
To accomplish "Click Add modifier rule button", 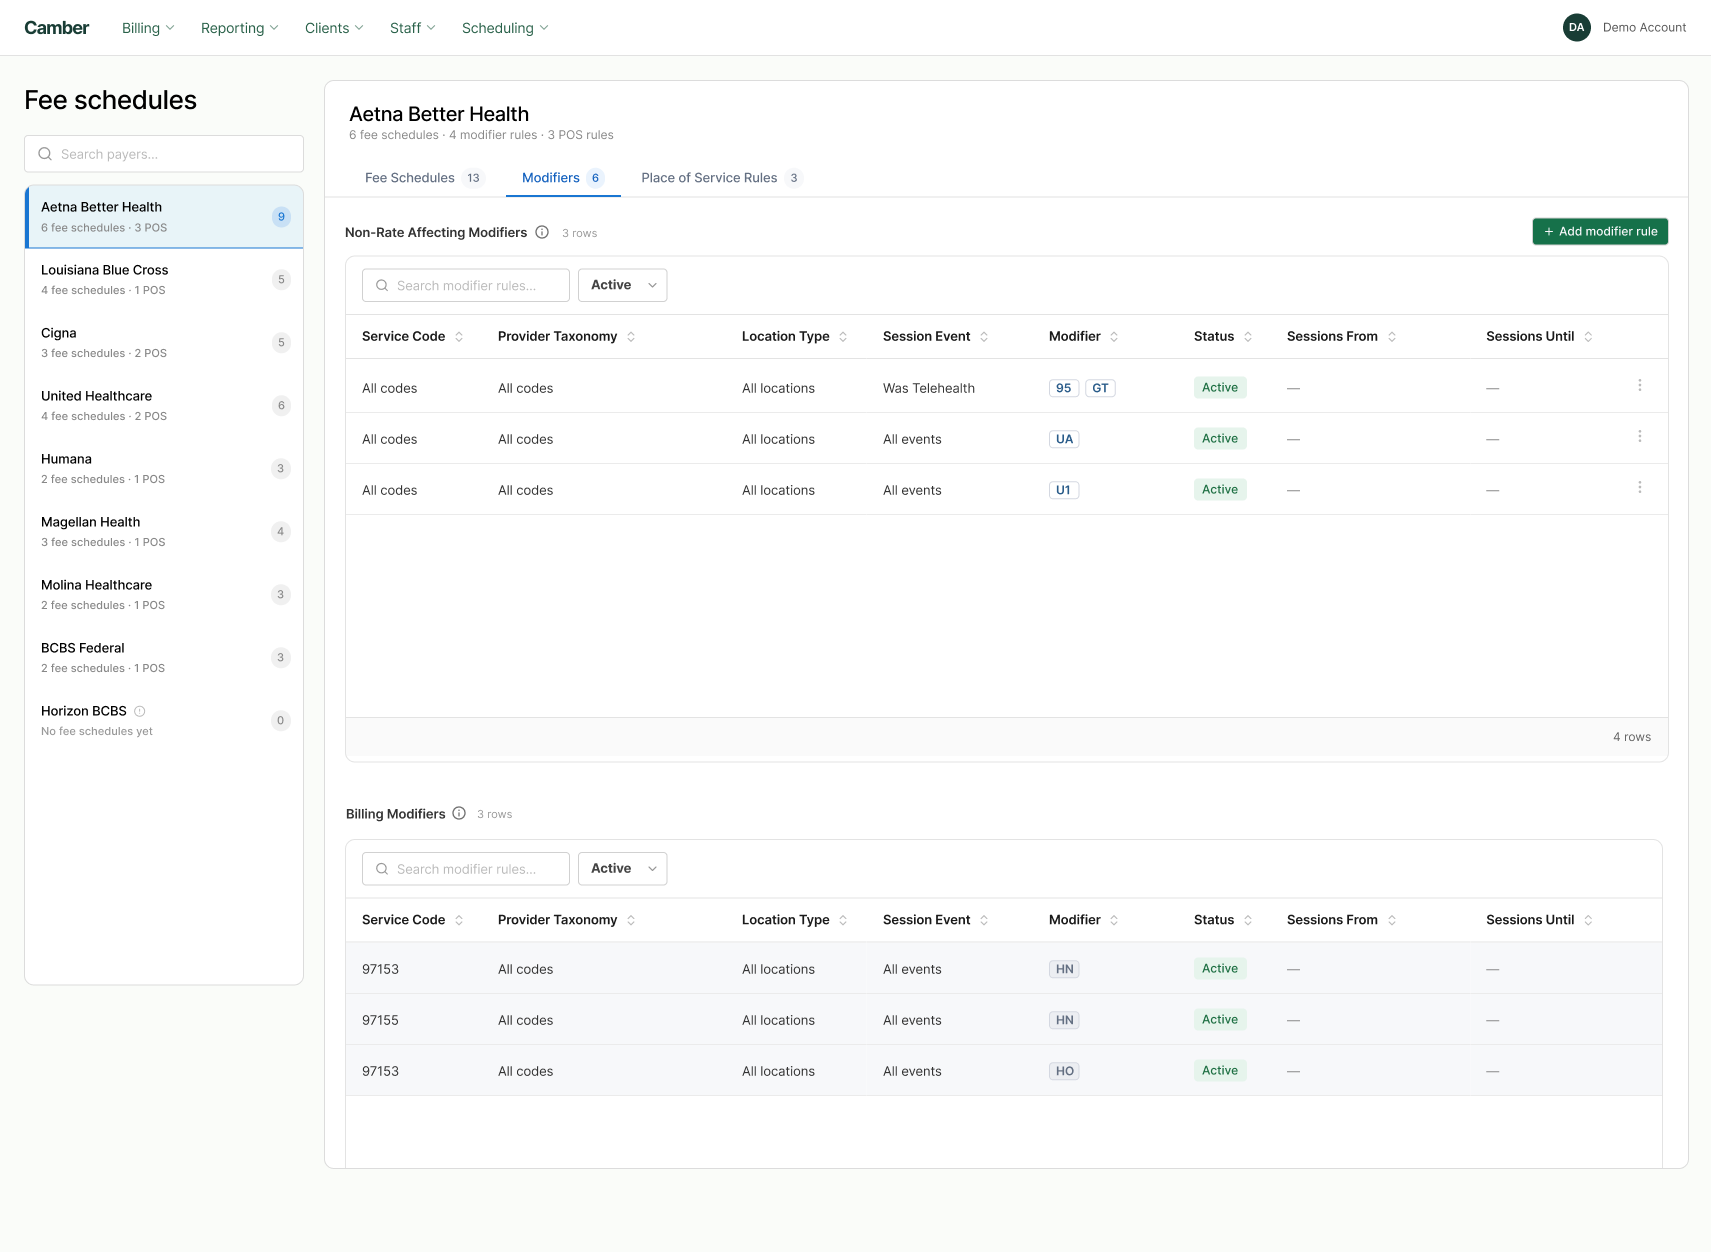I will (1600, 231).
